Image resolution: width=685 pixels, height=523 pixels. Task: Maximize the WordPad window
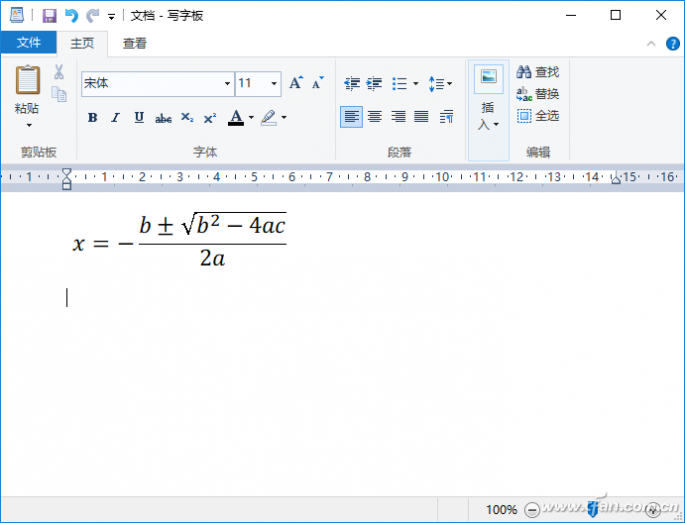(x=616, y=15)
